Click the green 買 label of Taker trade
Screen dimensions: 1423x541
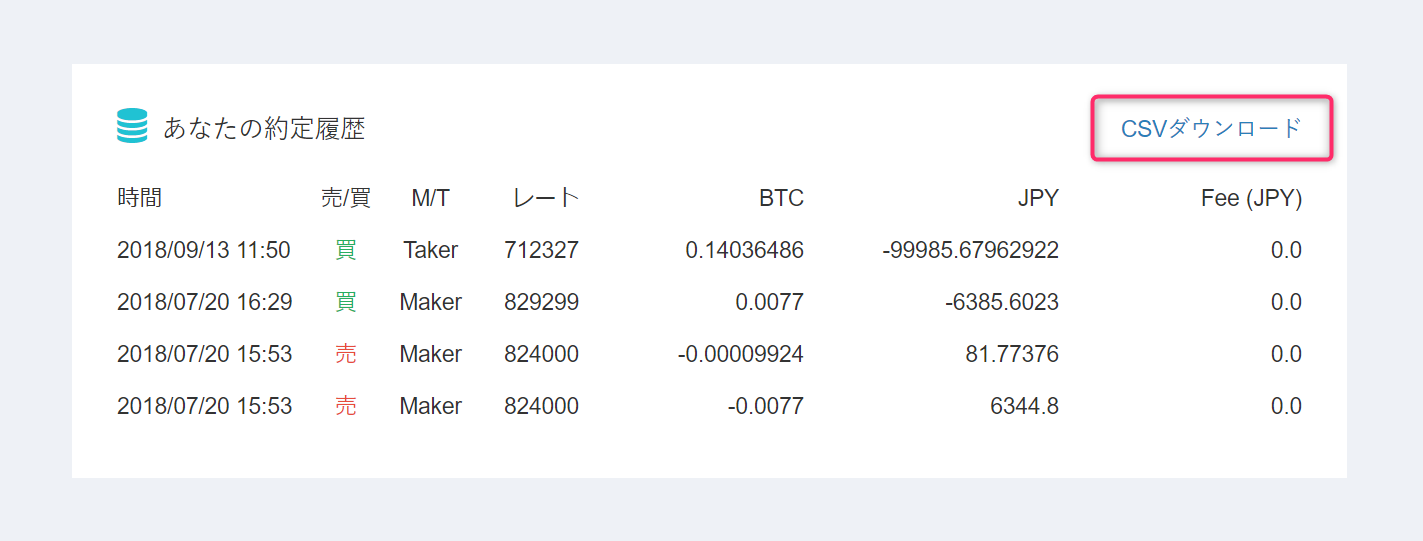pos(345,250)
